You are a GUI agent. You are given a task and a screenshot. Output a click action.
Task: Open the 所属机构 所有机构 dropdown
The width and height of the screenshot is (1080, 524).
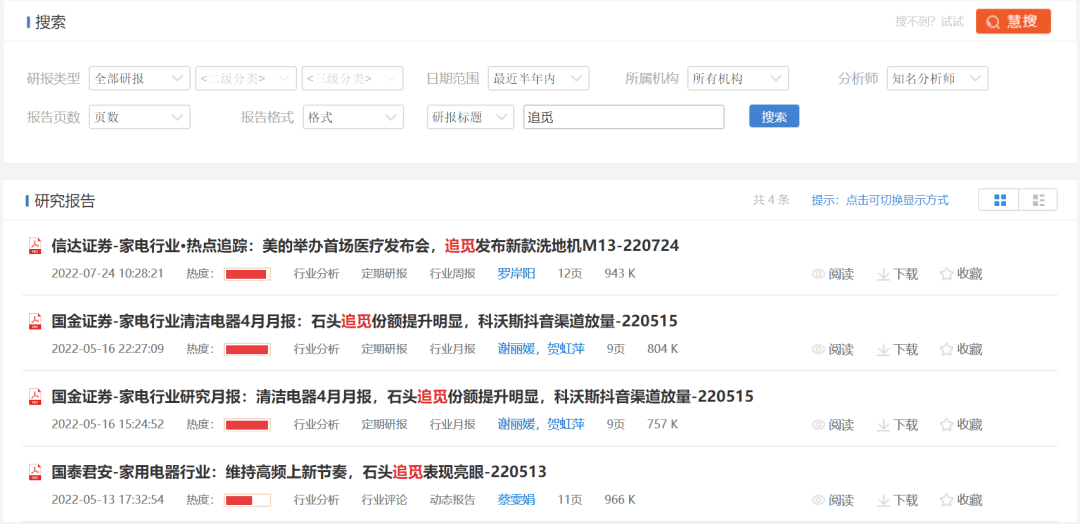click(x=738, y=78)
